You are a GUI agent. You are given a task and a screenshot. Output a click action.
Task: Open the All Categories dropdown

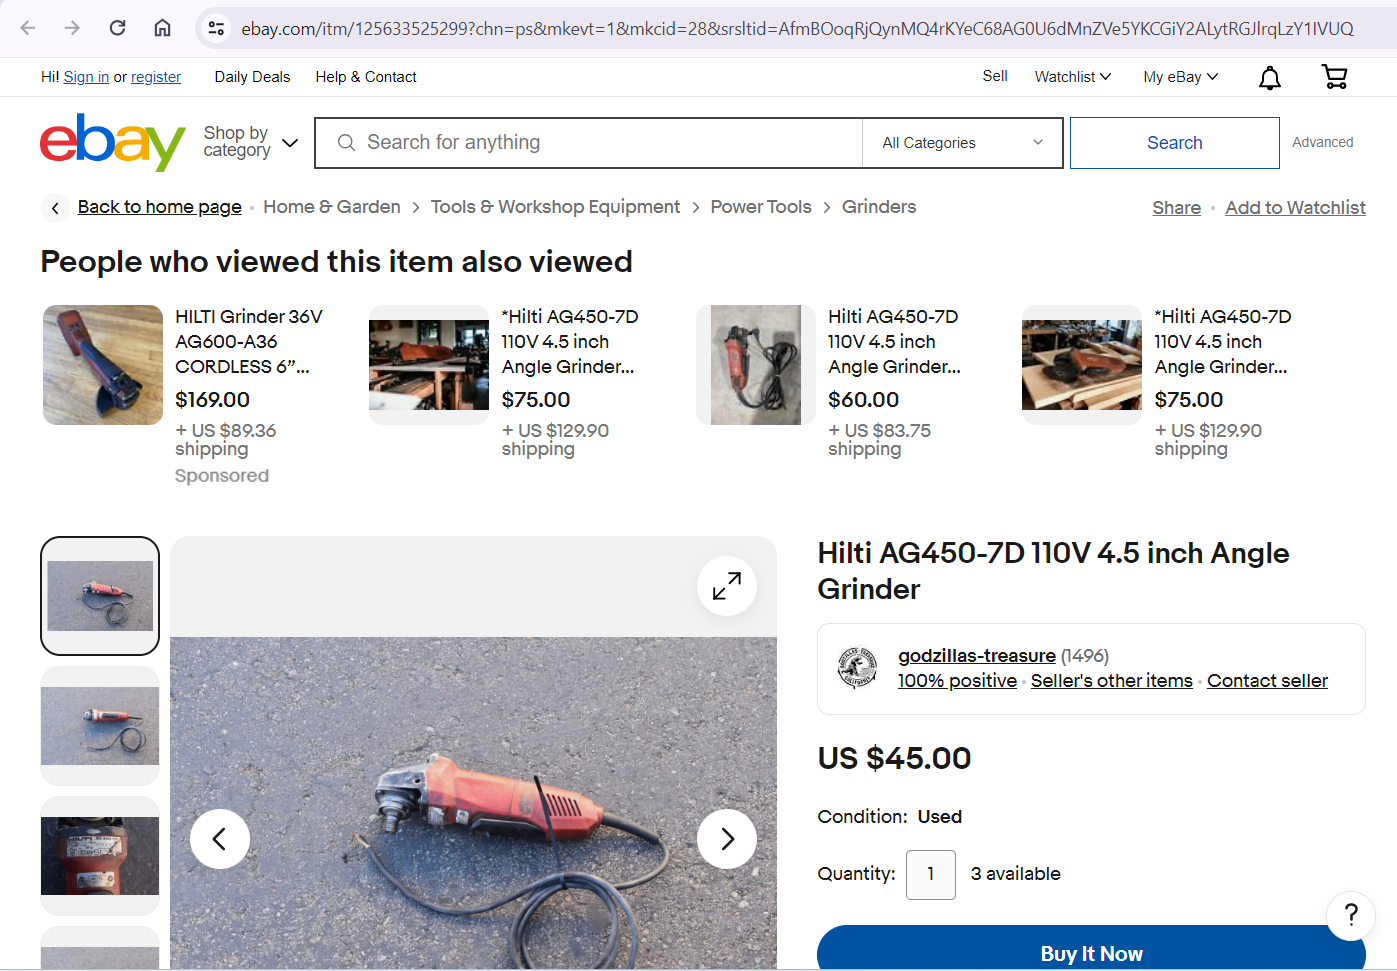point(962,143)
